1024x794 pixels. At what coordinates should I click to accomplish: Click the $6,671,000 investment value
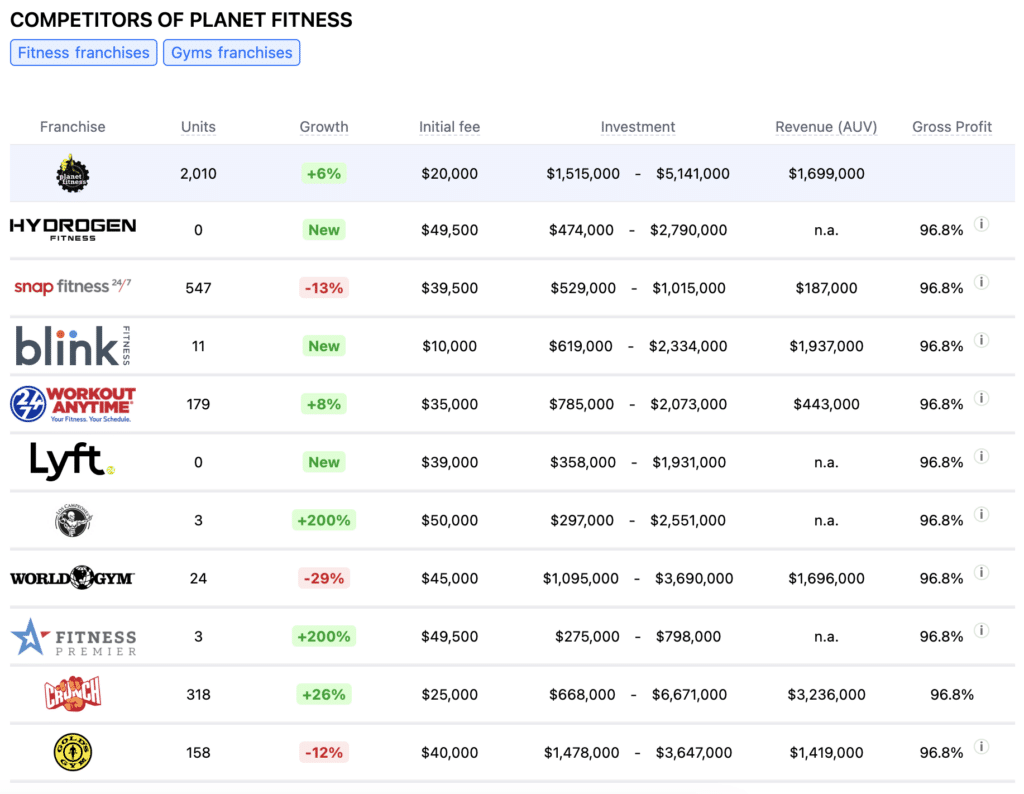[691, 695]
